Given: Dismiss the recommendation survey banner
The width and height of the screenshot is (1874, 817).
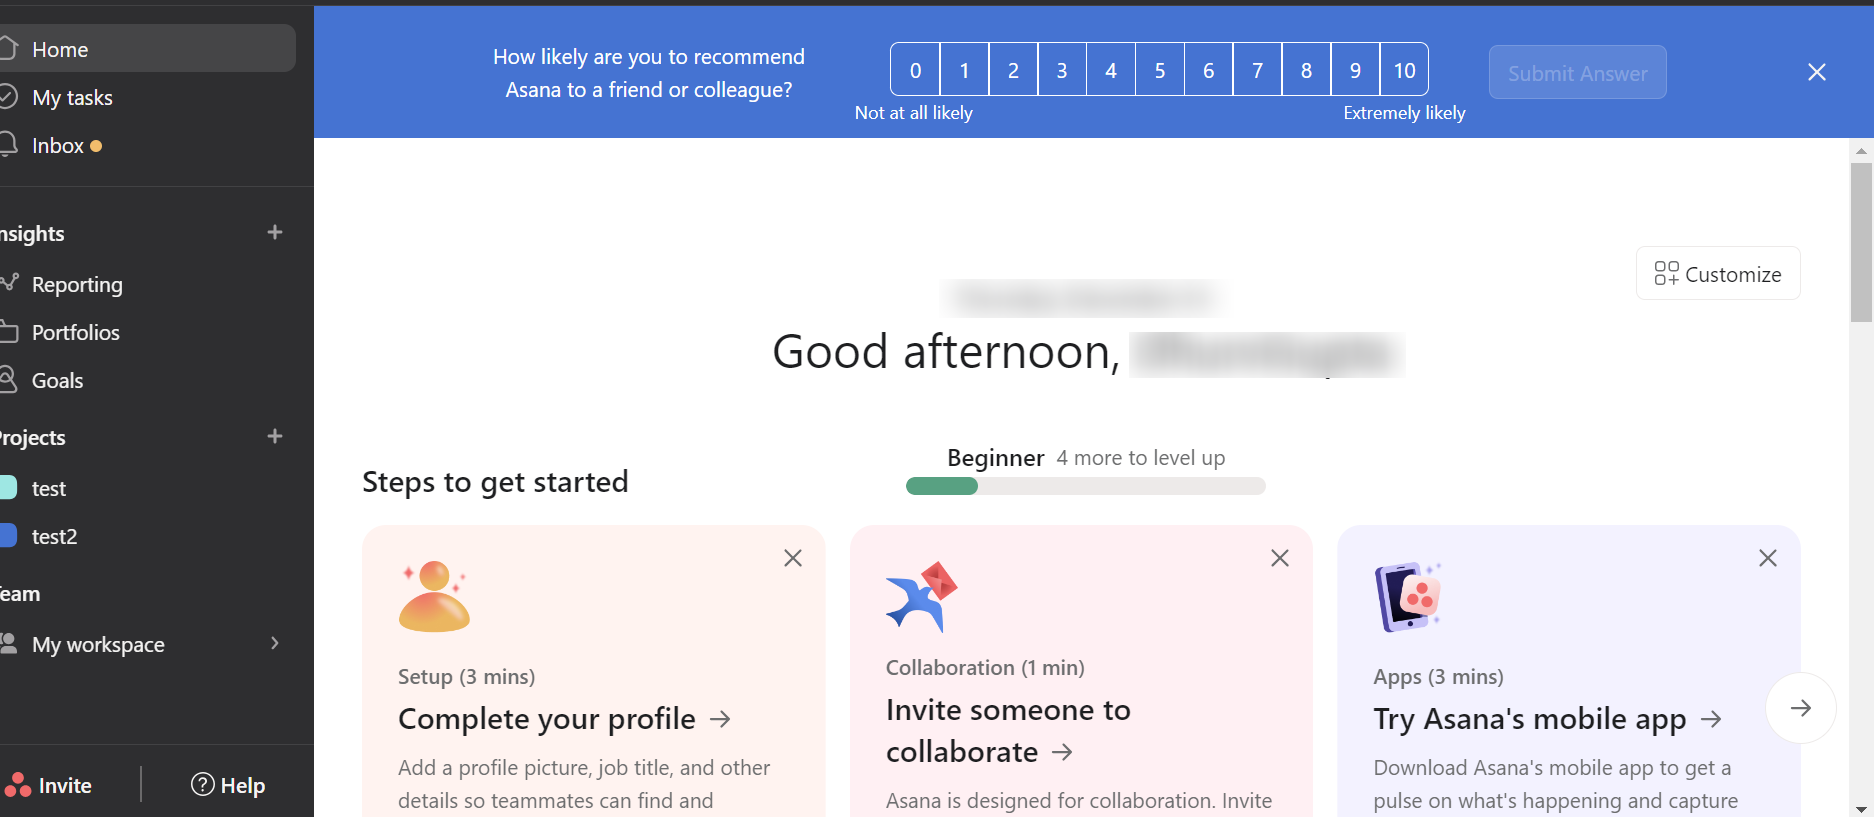Looking at the screenshot, I should pos(1816,72).
